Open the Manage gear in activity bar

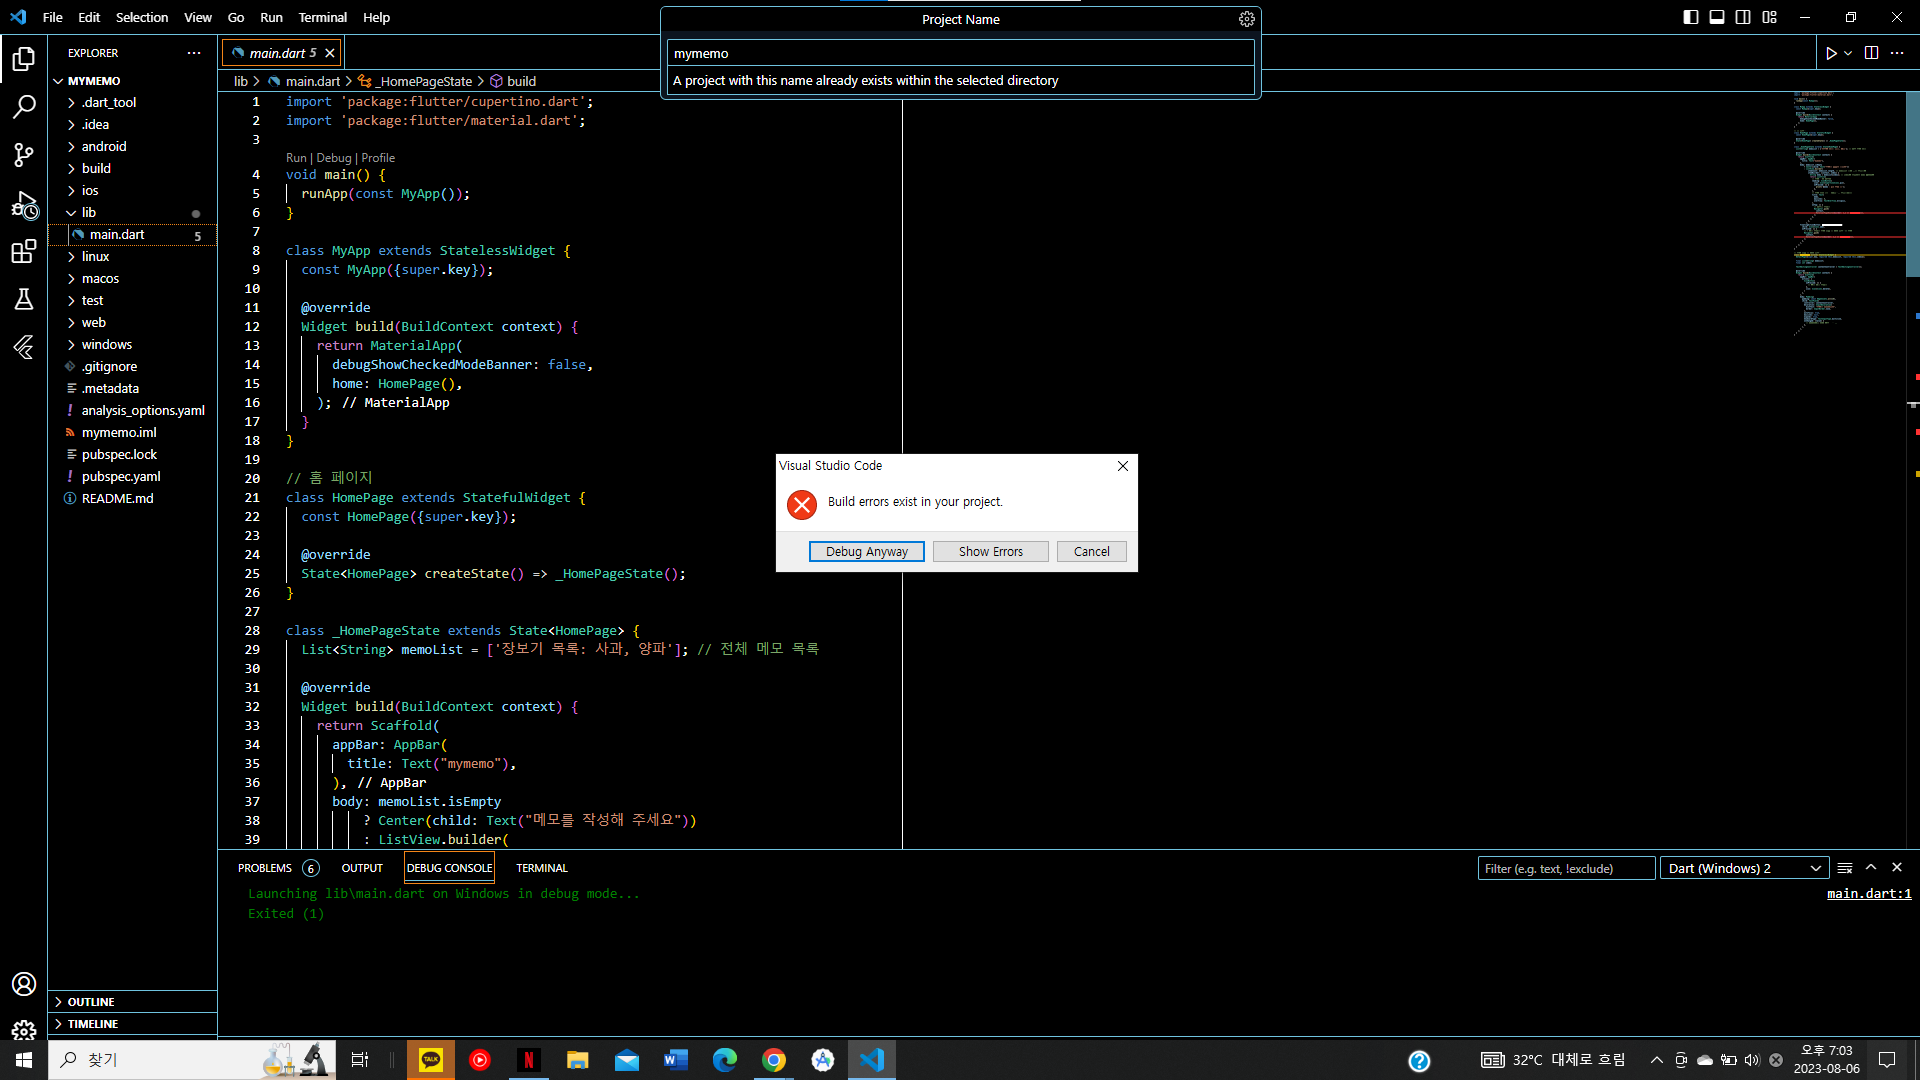pos(24,1030)
